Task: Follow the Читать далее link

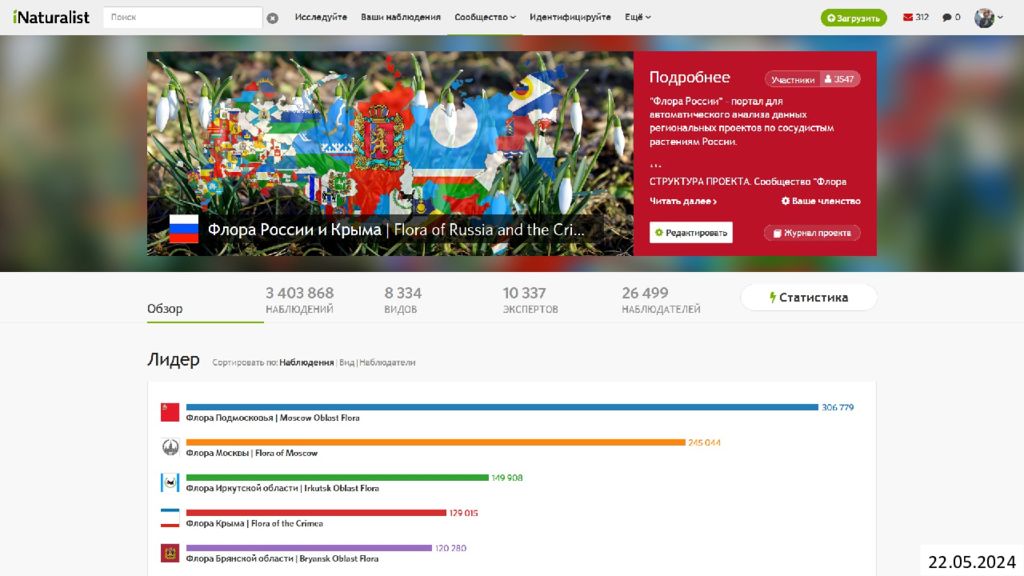Action: 682,201
